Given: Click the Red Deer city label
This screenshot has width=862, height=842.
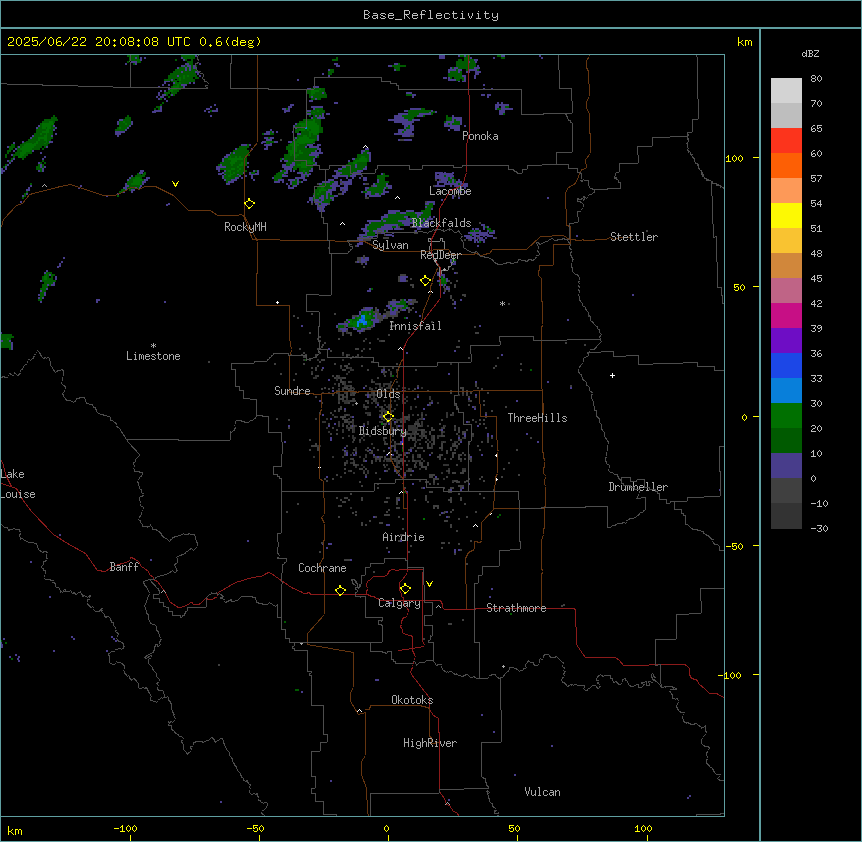Looking at the screenshot, I should [440, 255].
